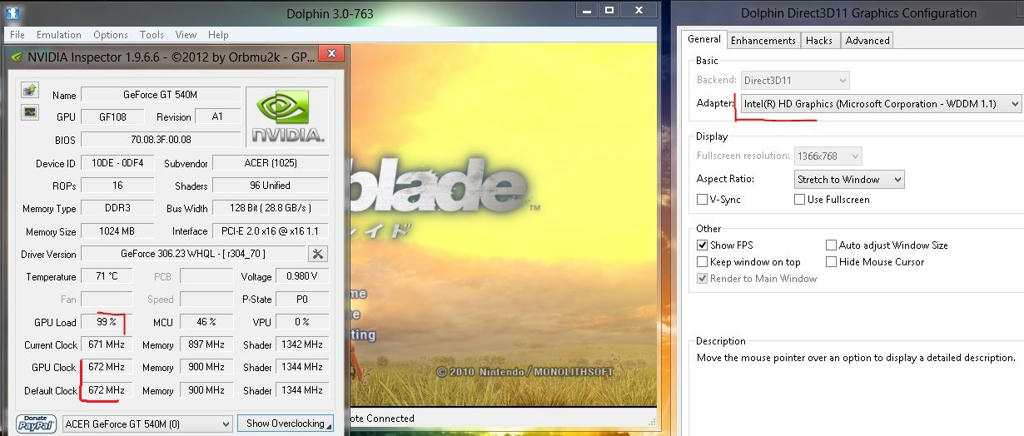Enable Auto adjust Window Size
This screenshot has width=1024, height=436.
[x=831, y=245]
